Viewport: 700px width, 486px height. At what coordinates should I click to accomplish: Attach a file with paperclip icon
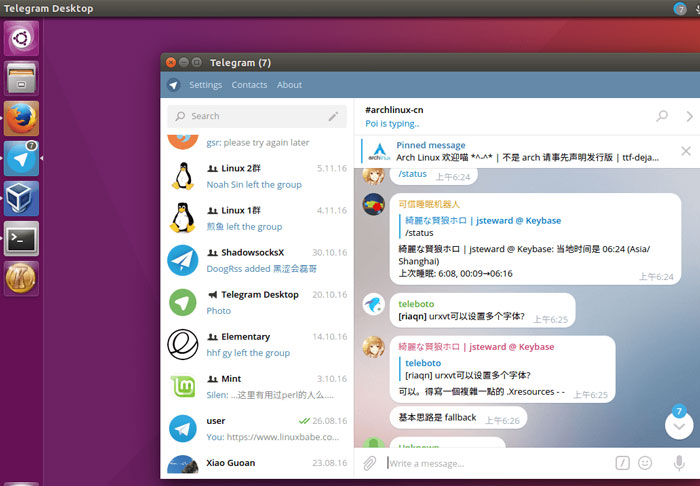tap(369, 464)
